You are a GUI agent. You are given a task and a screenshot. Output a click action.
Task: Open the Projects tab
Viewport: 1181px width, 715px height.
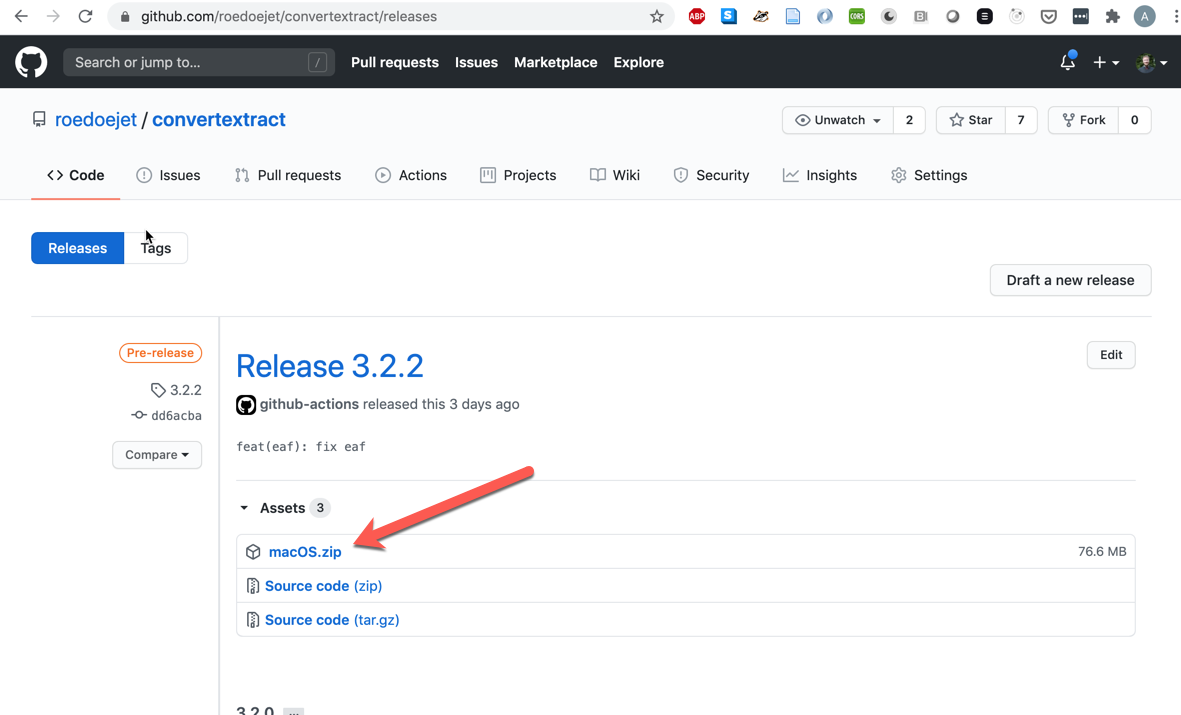click(x=517, y=175)
